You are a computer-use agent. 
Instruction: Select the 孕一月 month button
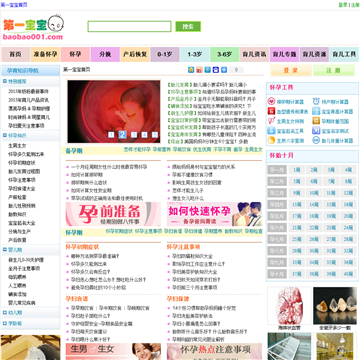[x=277, y=170]
